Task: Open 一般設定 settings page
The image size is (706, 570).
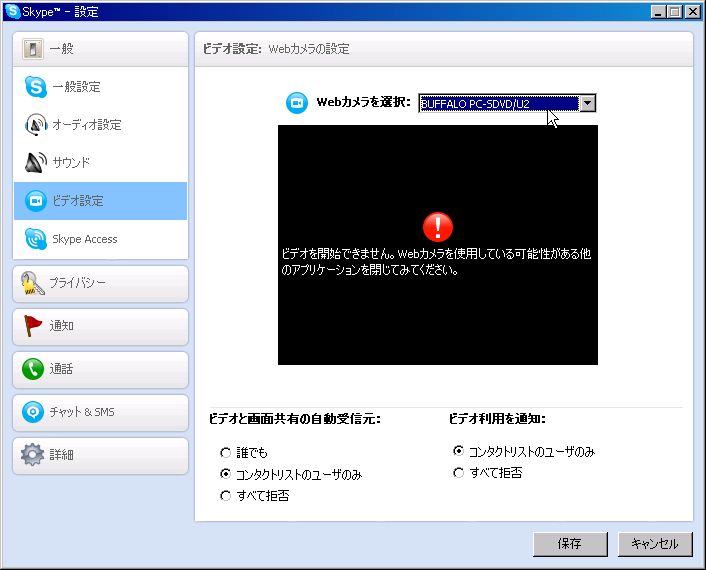Action: (x=100, y=87)
